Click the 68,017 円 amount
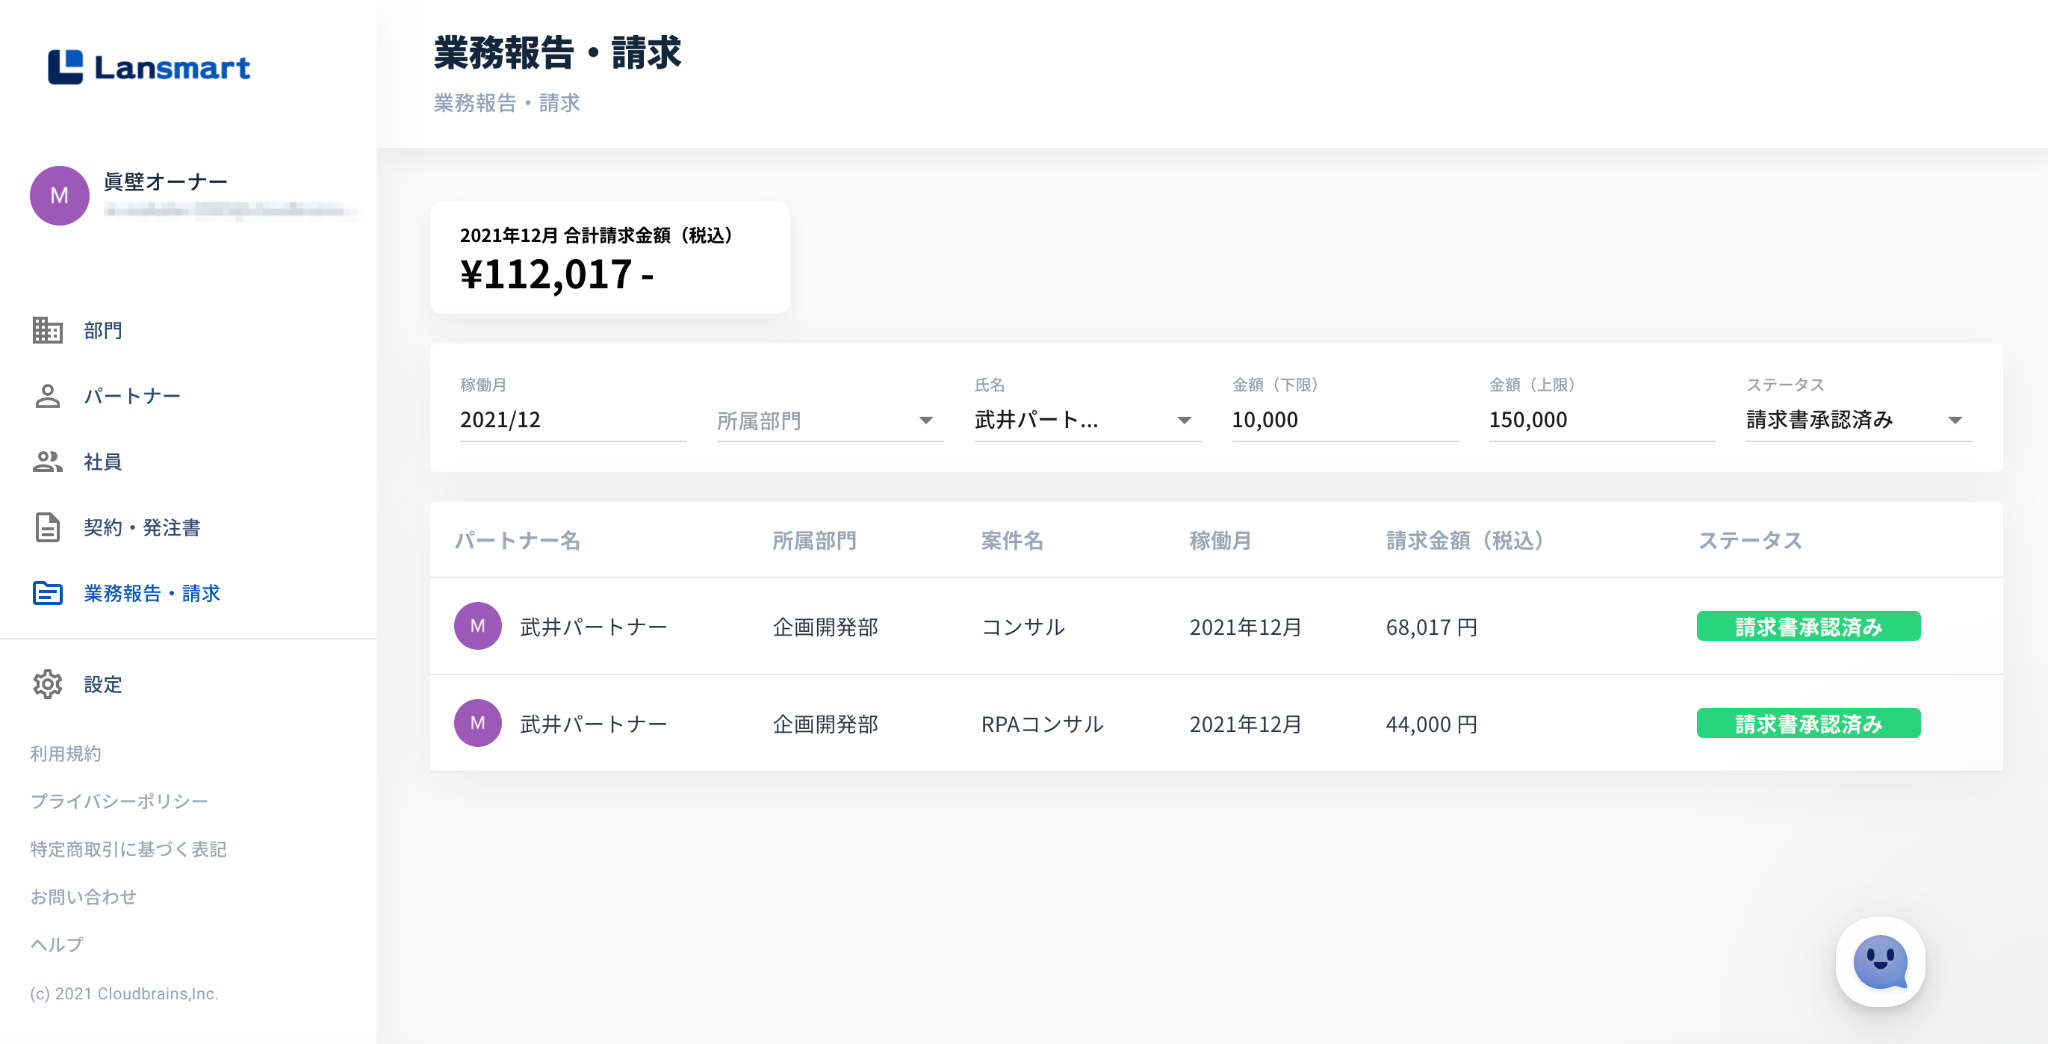The height and width of the screenshot is (1044, 2048). (1432, 627)
